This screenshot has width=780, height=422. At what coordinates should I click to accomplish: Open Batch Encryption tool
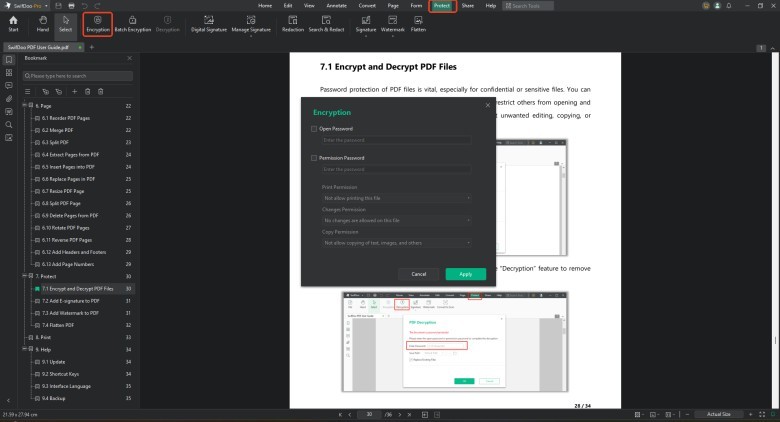133,23
